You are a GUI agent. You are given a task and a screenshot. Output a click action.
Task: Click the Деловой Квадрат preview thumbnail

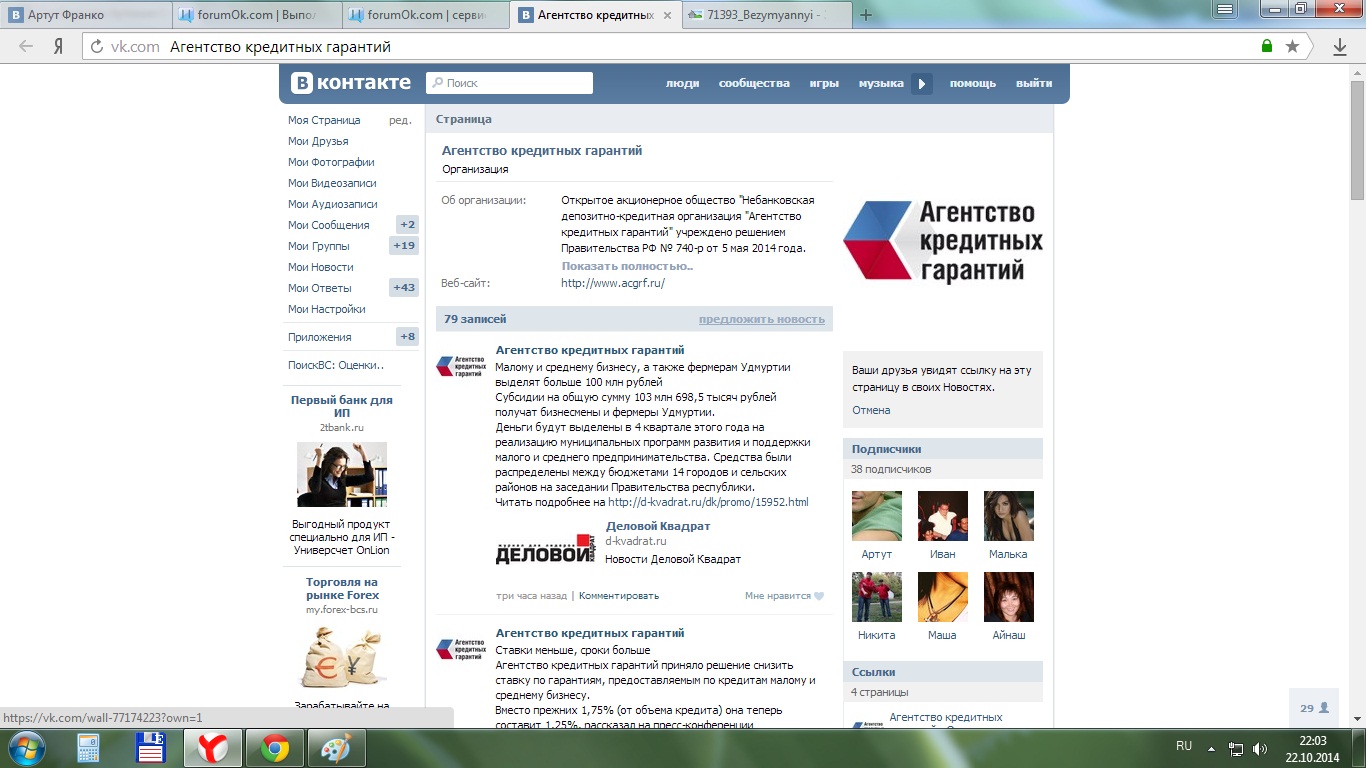[546, 550]
